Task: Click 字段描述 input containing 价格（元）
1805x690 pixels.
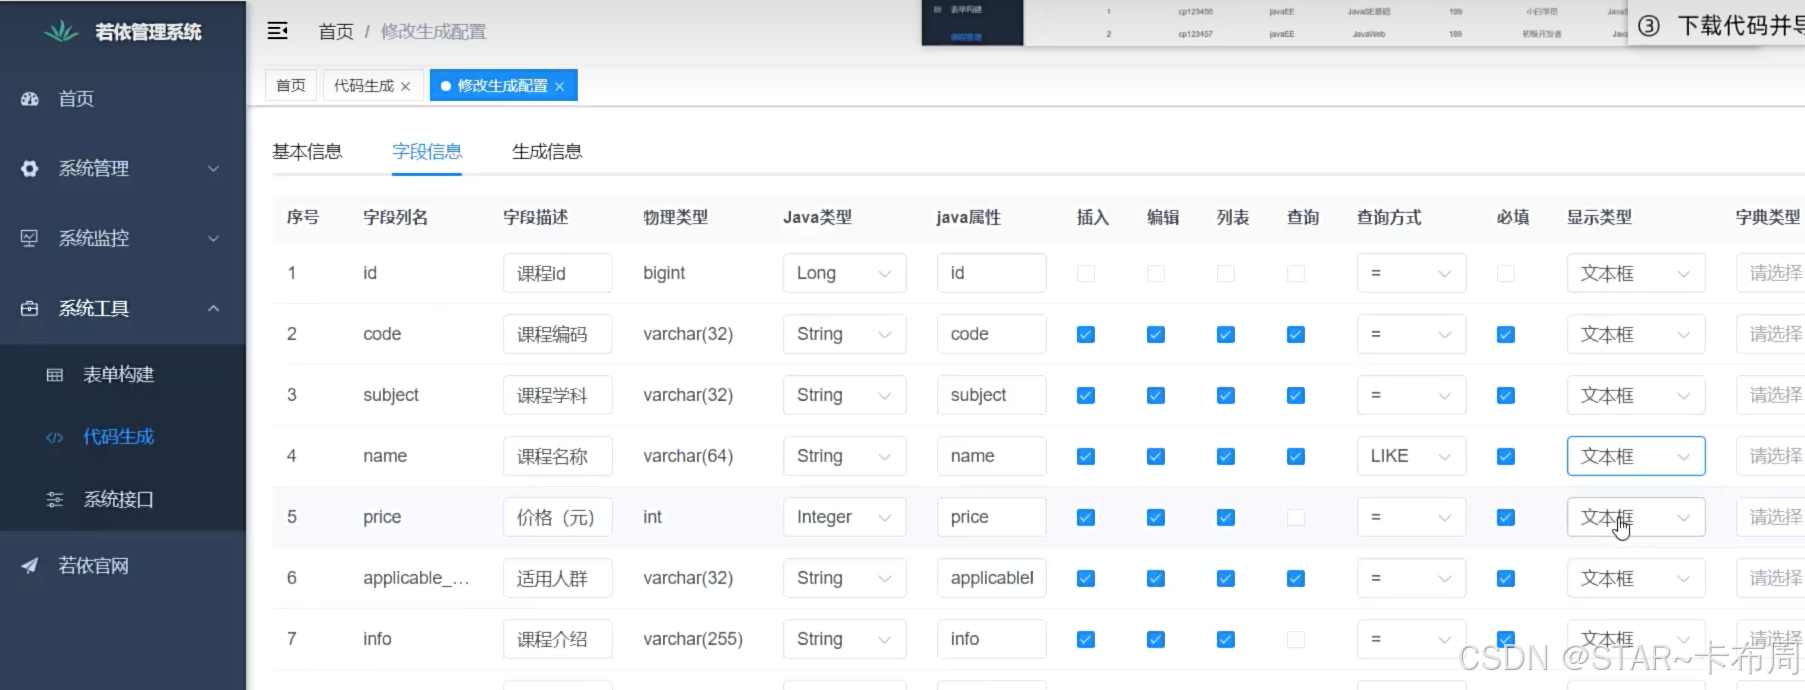Action: click(557, 517)
